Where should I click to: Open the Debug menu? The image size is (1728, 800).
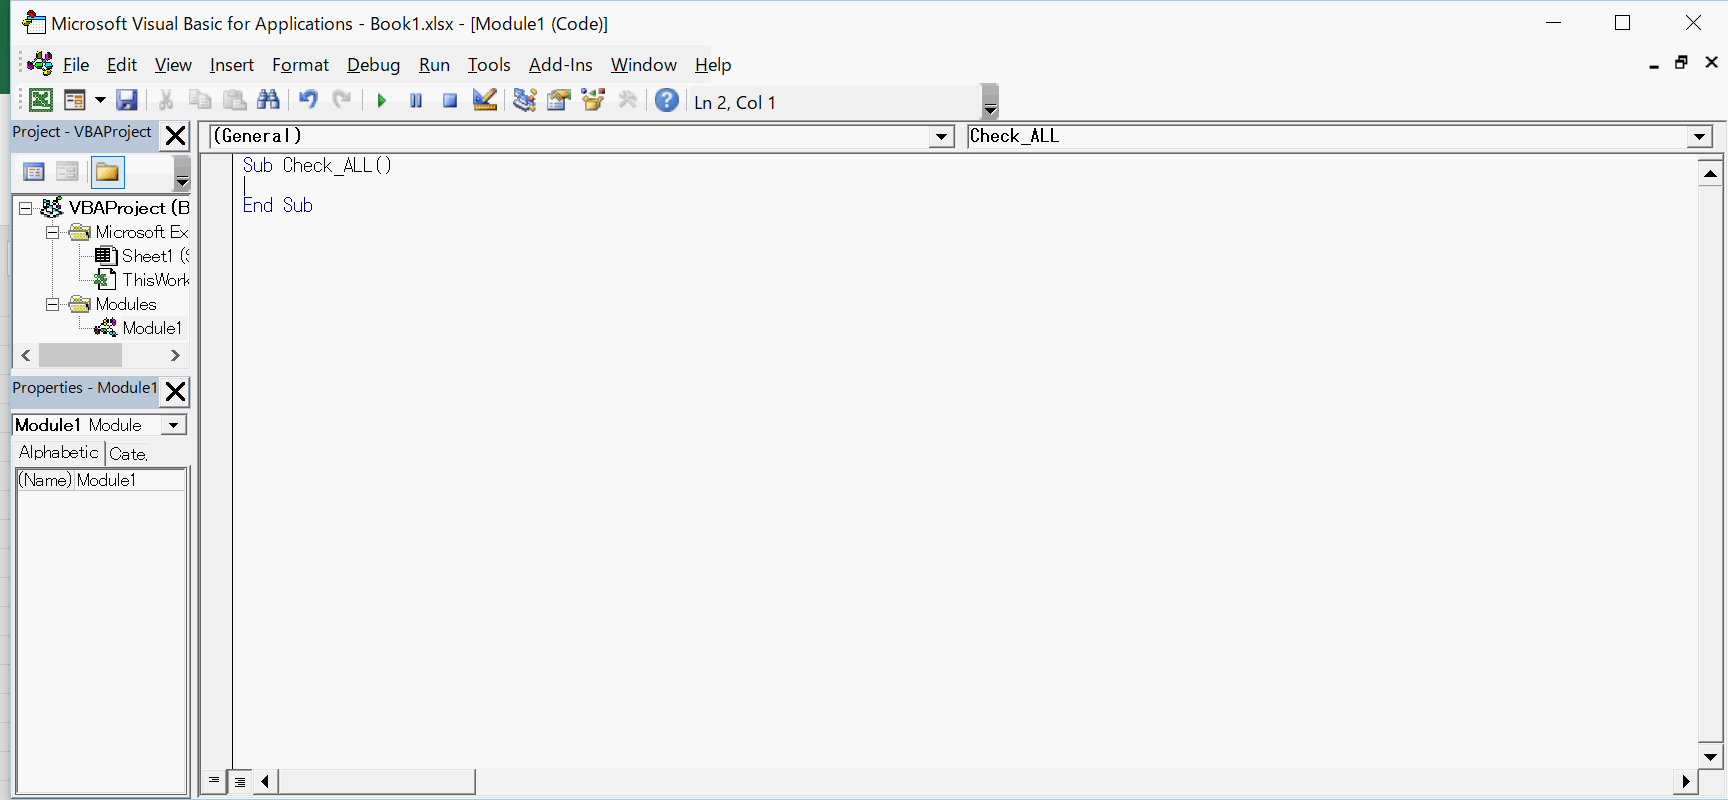pos(374,65)
